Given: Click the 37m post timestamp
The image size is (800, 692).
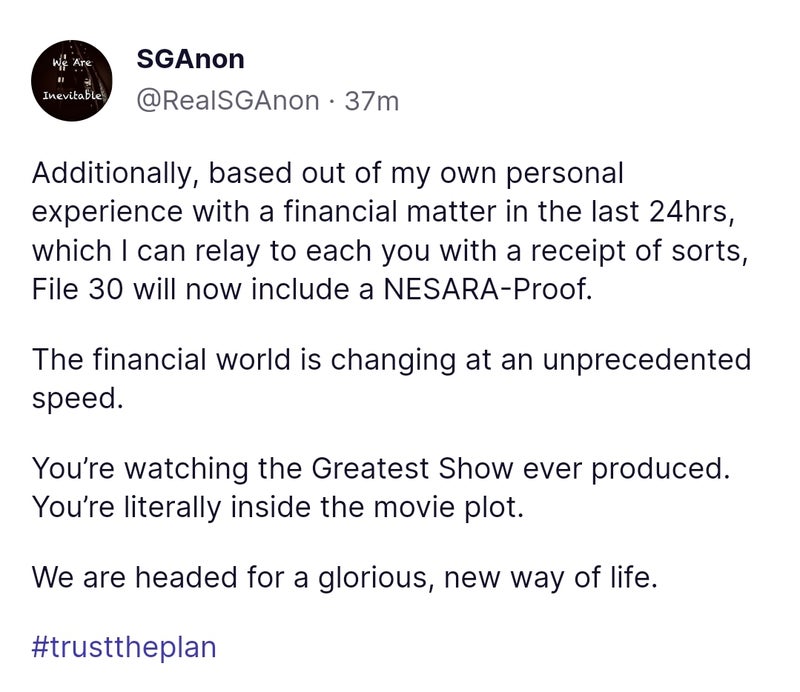Looking at the screenshot, I should coord(371,101).
